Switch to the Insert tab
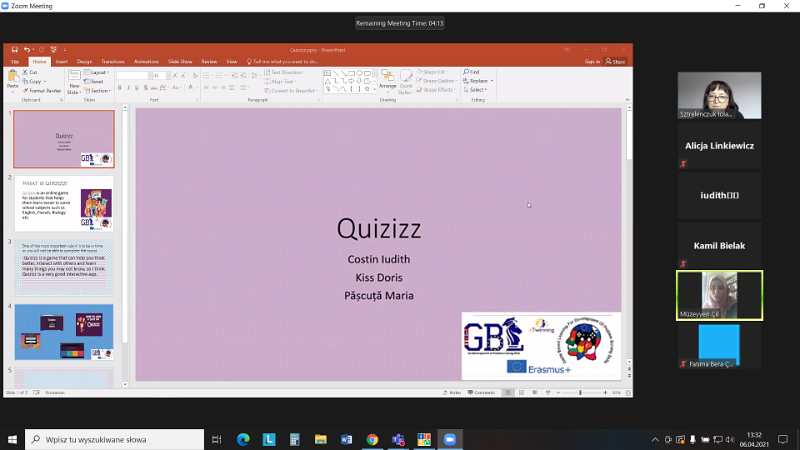Viewport: 800px width, 450px height. click(x=62, y=62)
